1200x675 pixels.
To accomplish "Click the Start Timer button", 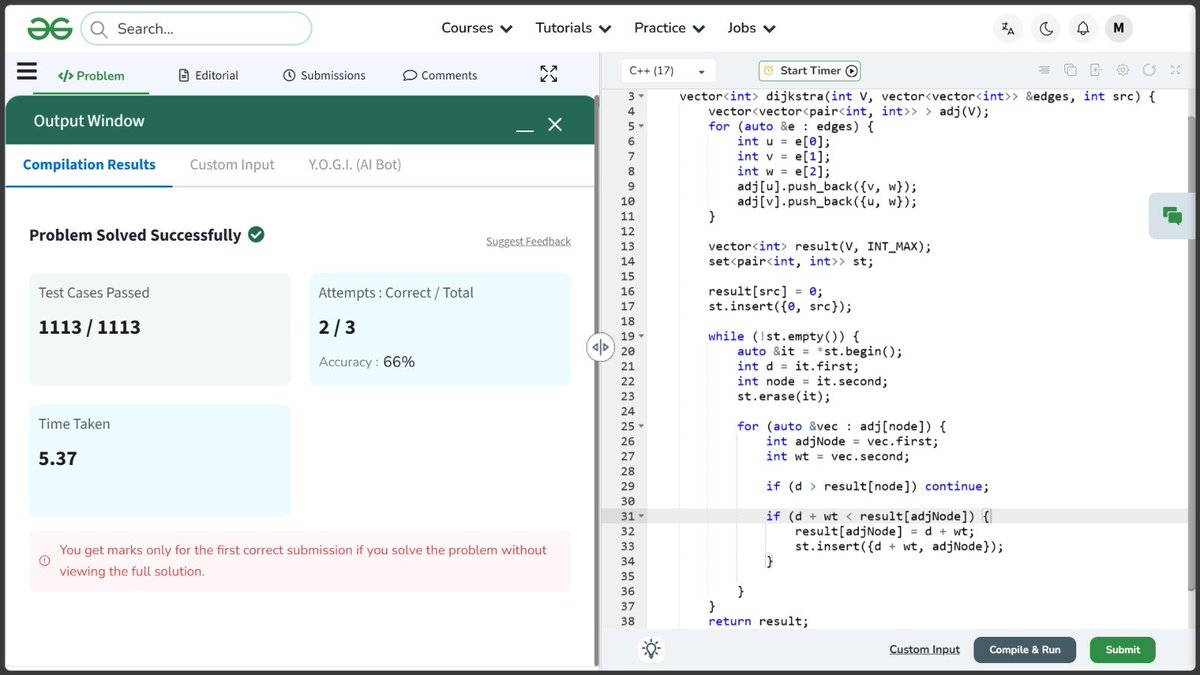I will pyautogui.click(x=810, y=71).
